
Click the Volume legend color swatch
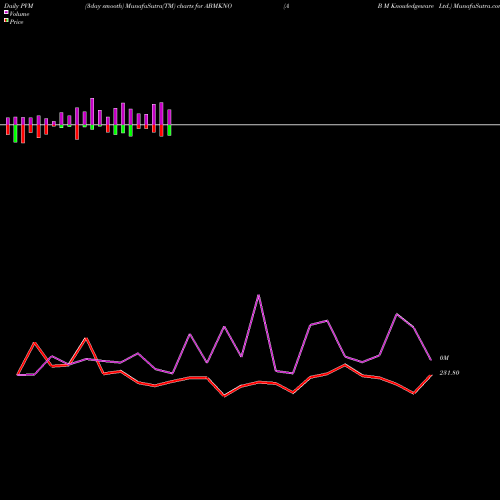(6, 12)
